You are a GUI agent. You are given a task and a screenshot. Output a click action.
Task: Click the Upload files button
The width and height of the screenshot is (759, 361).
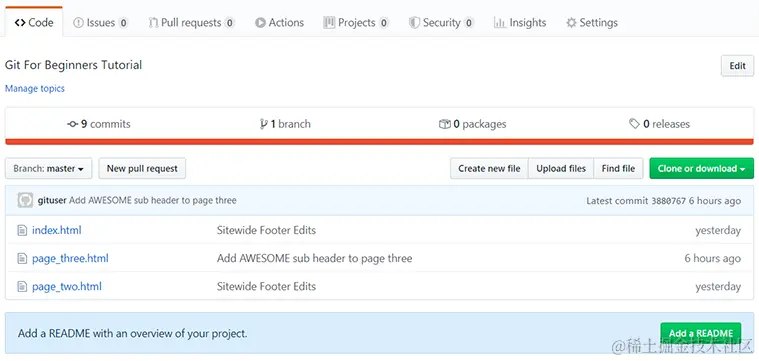pyautogui.click(x=561, y=168)
